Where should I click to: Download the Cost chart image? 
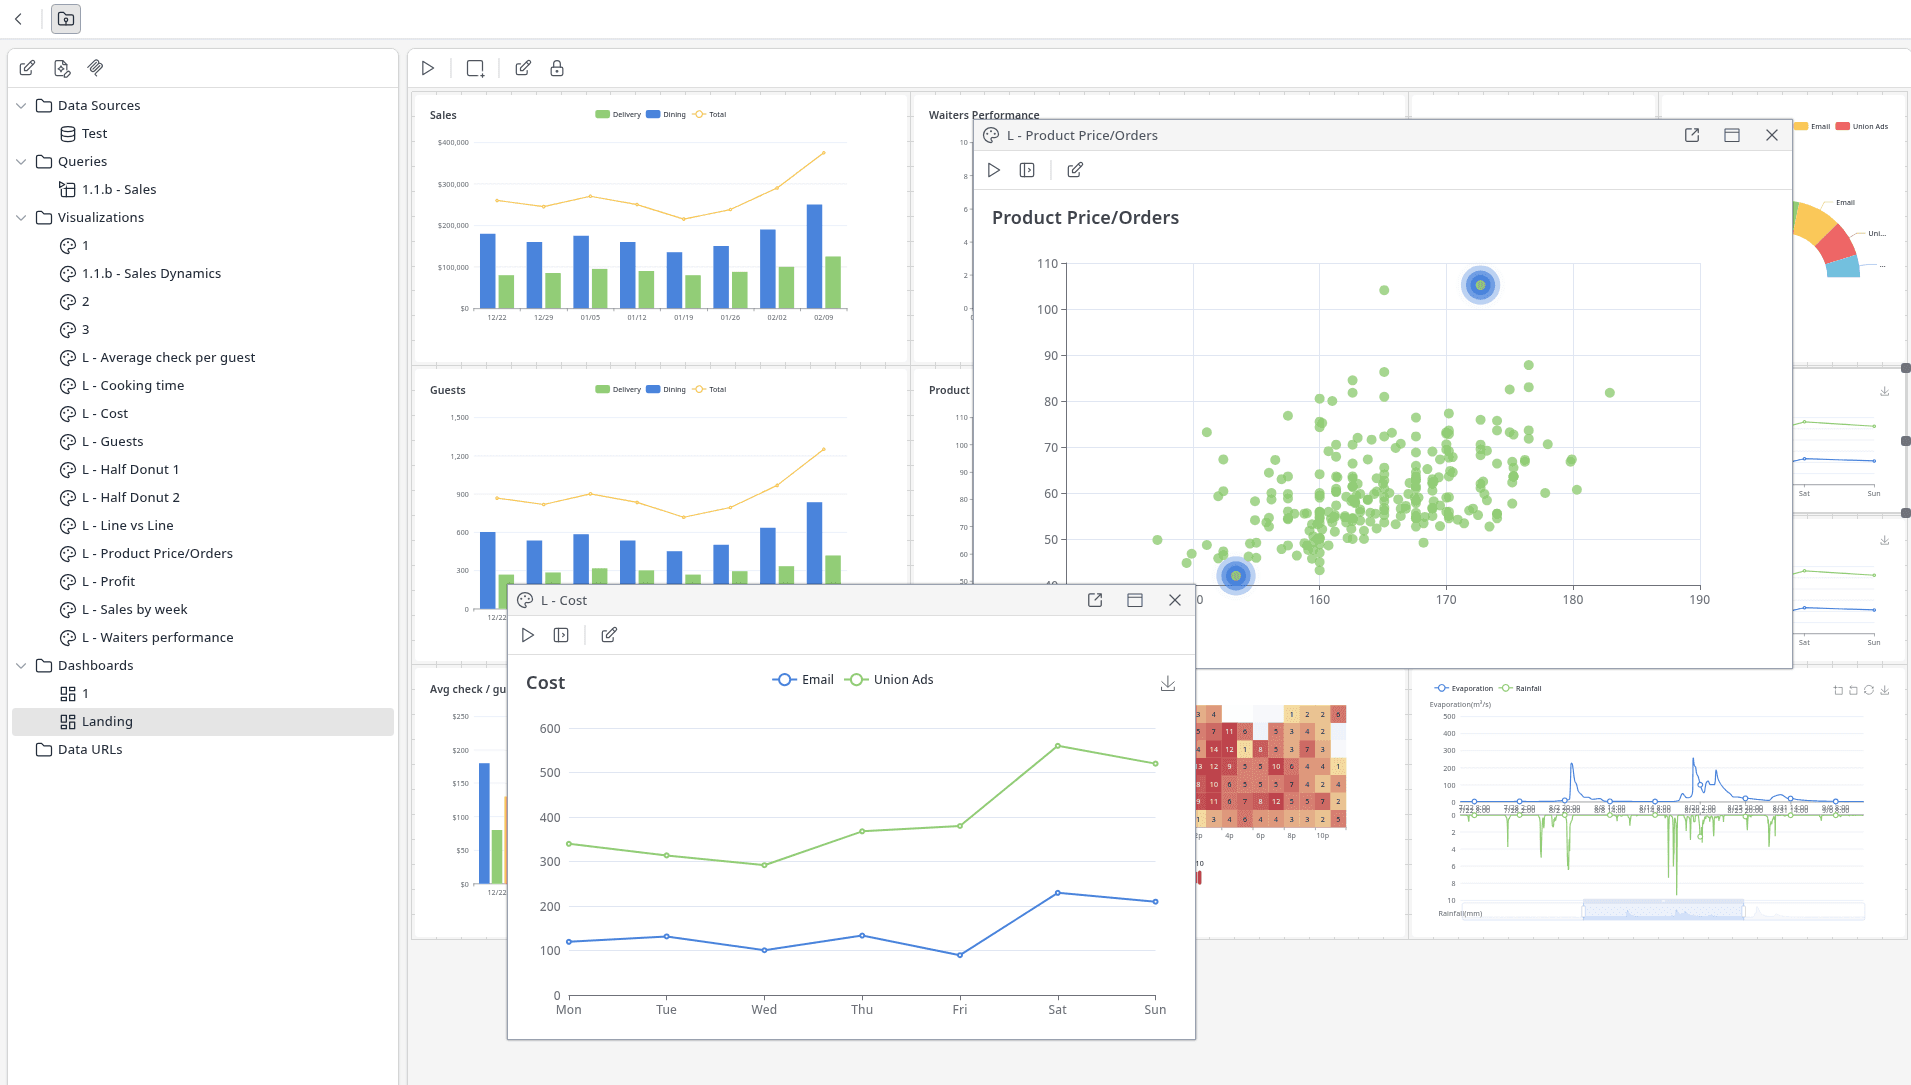[1167, 683]
